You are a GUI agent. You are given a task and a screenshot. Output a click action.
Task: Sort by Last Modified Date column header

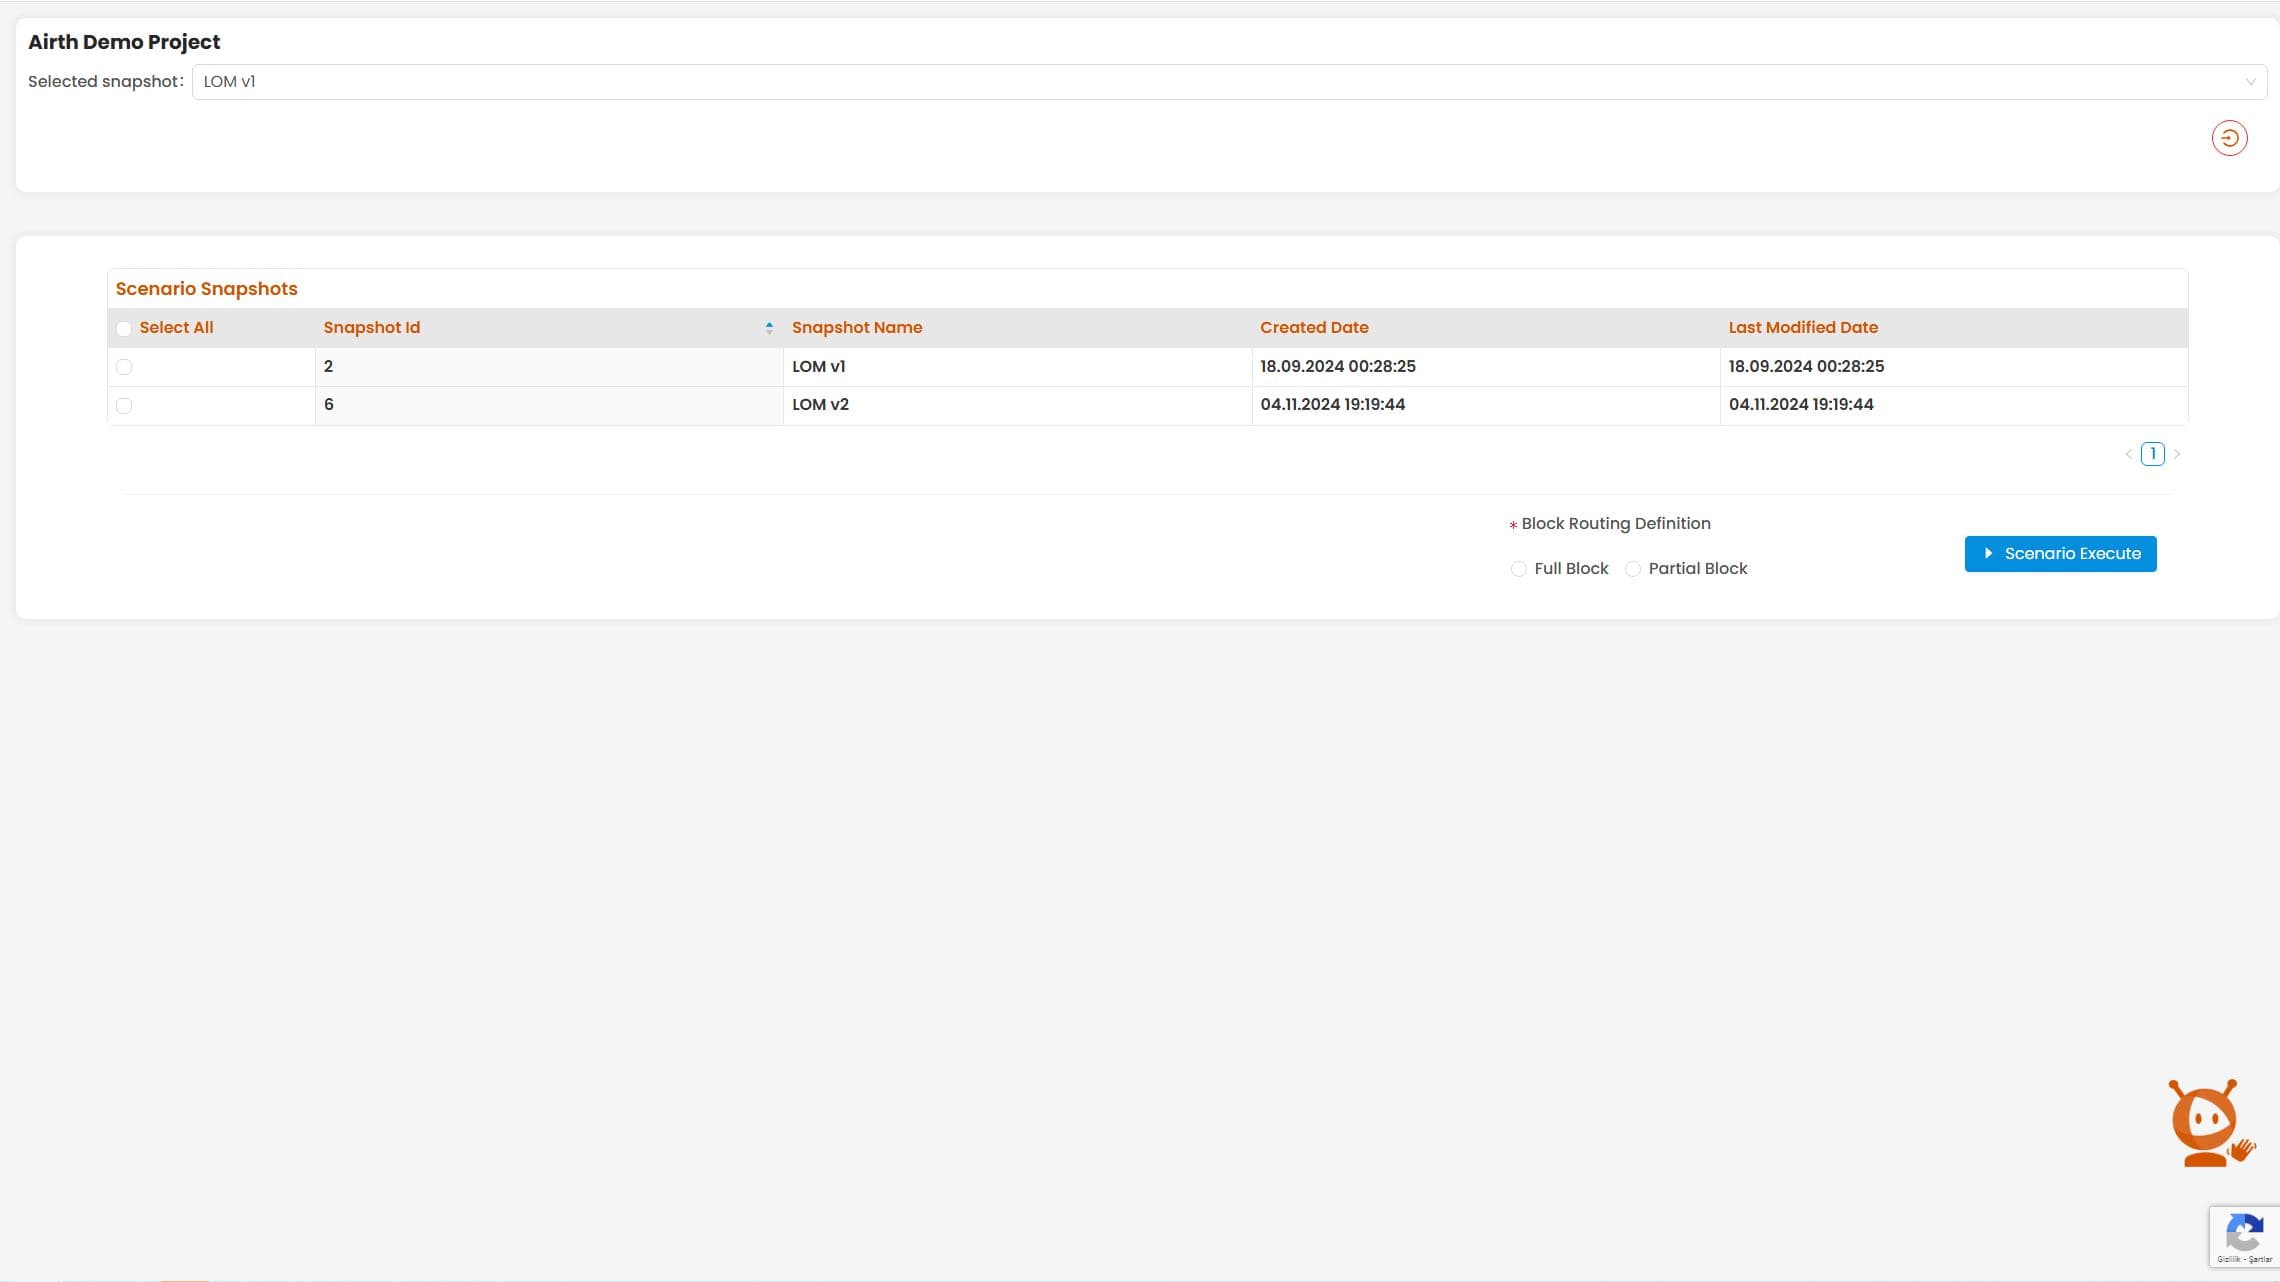tap(1803, 328)
